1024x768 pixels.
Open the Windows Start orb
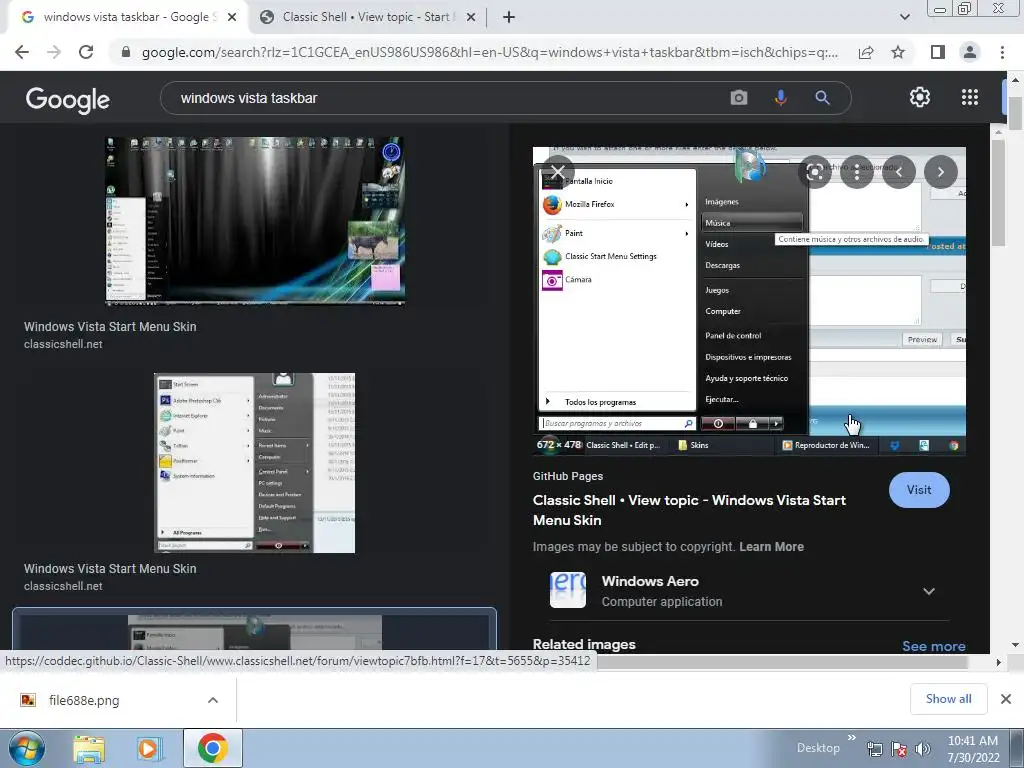pyautogui.click(x=26, y=748)
